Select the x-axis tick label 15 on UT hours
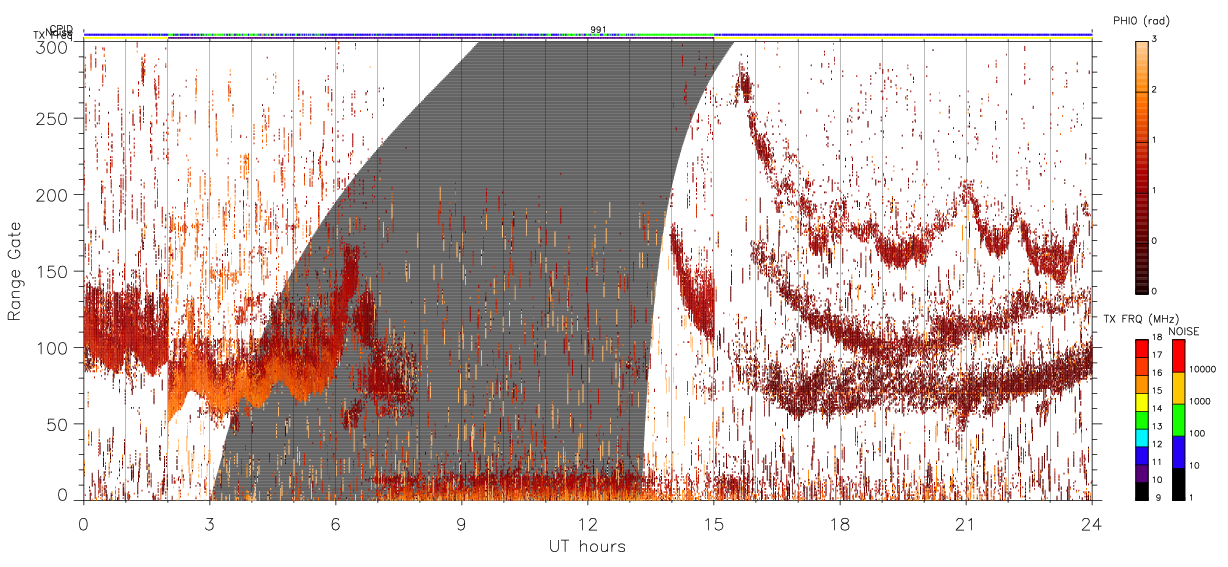 click(x=714, y=523)
